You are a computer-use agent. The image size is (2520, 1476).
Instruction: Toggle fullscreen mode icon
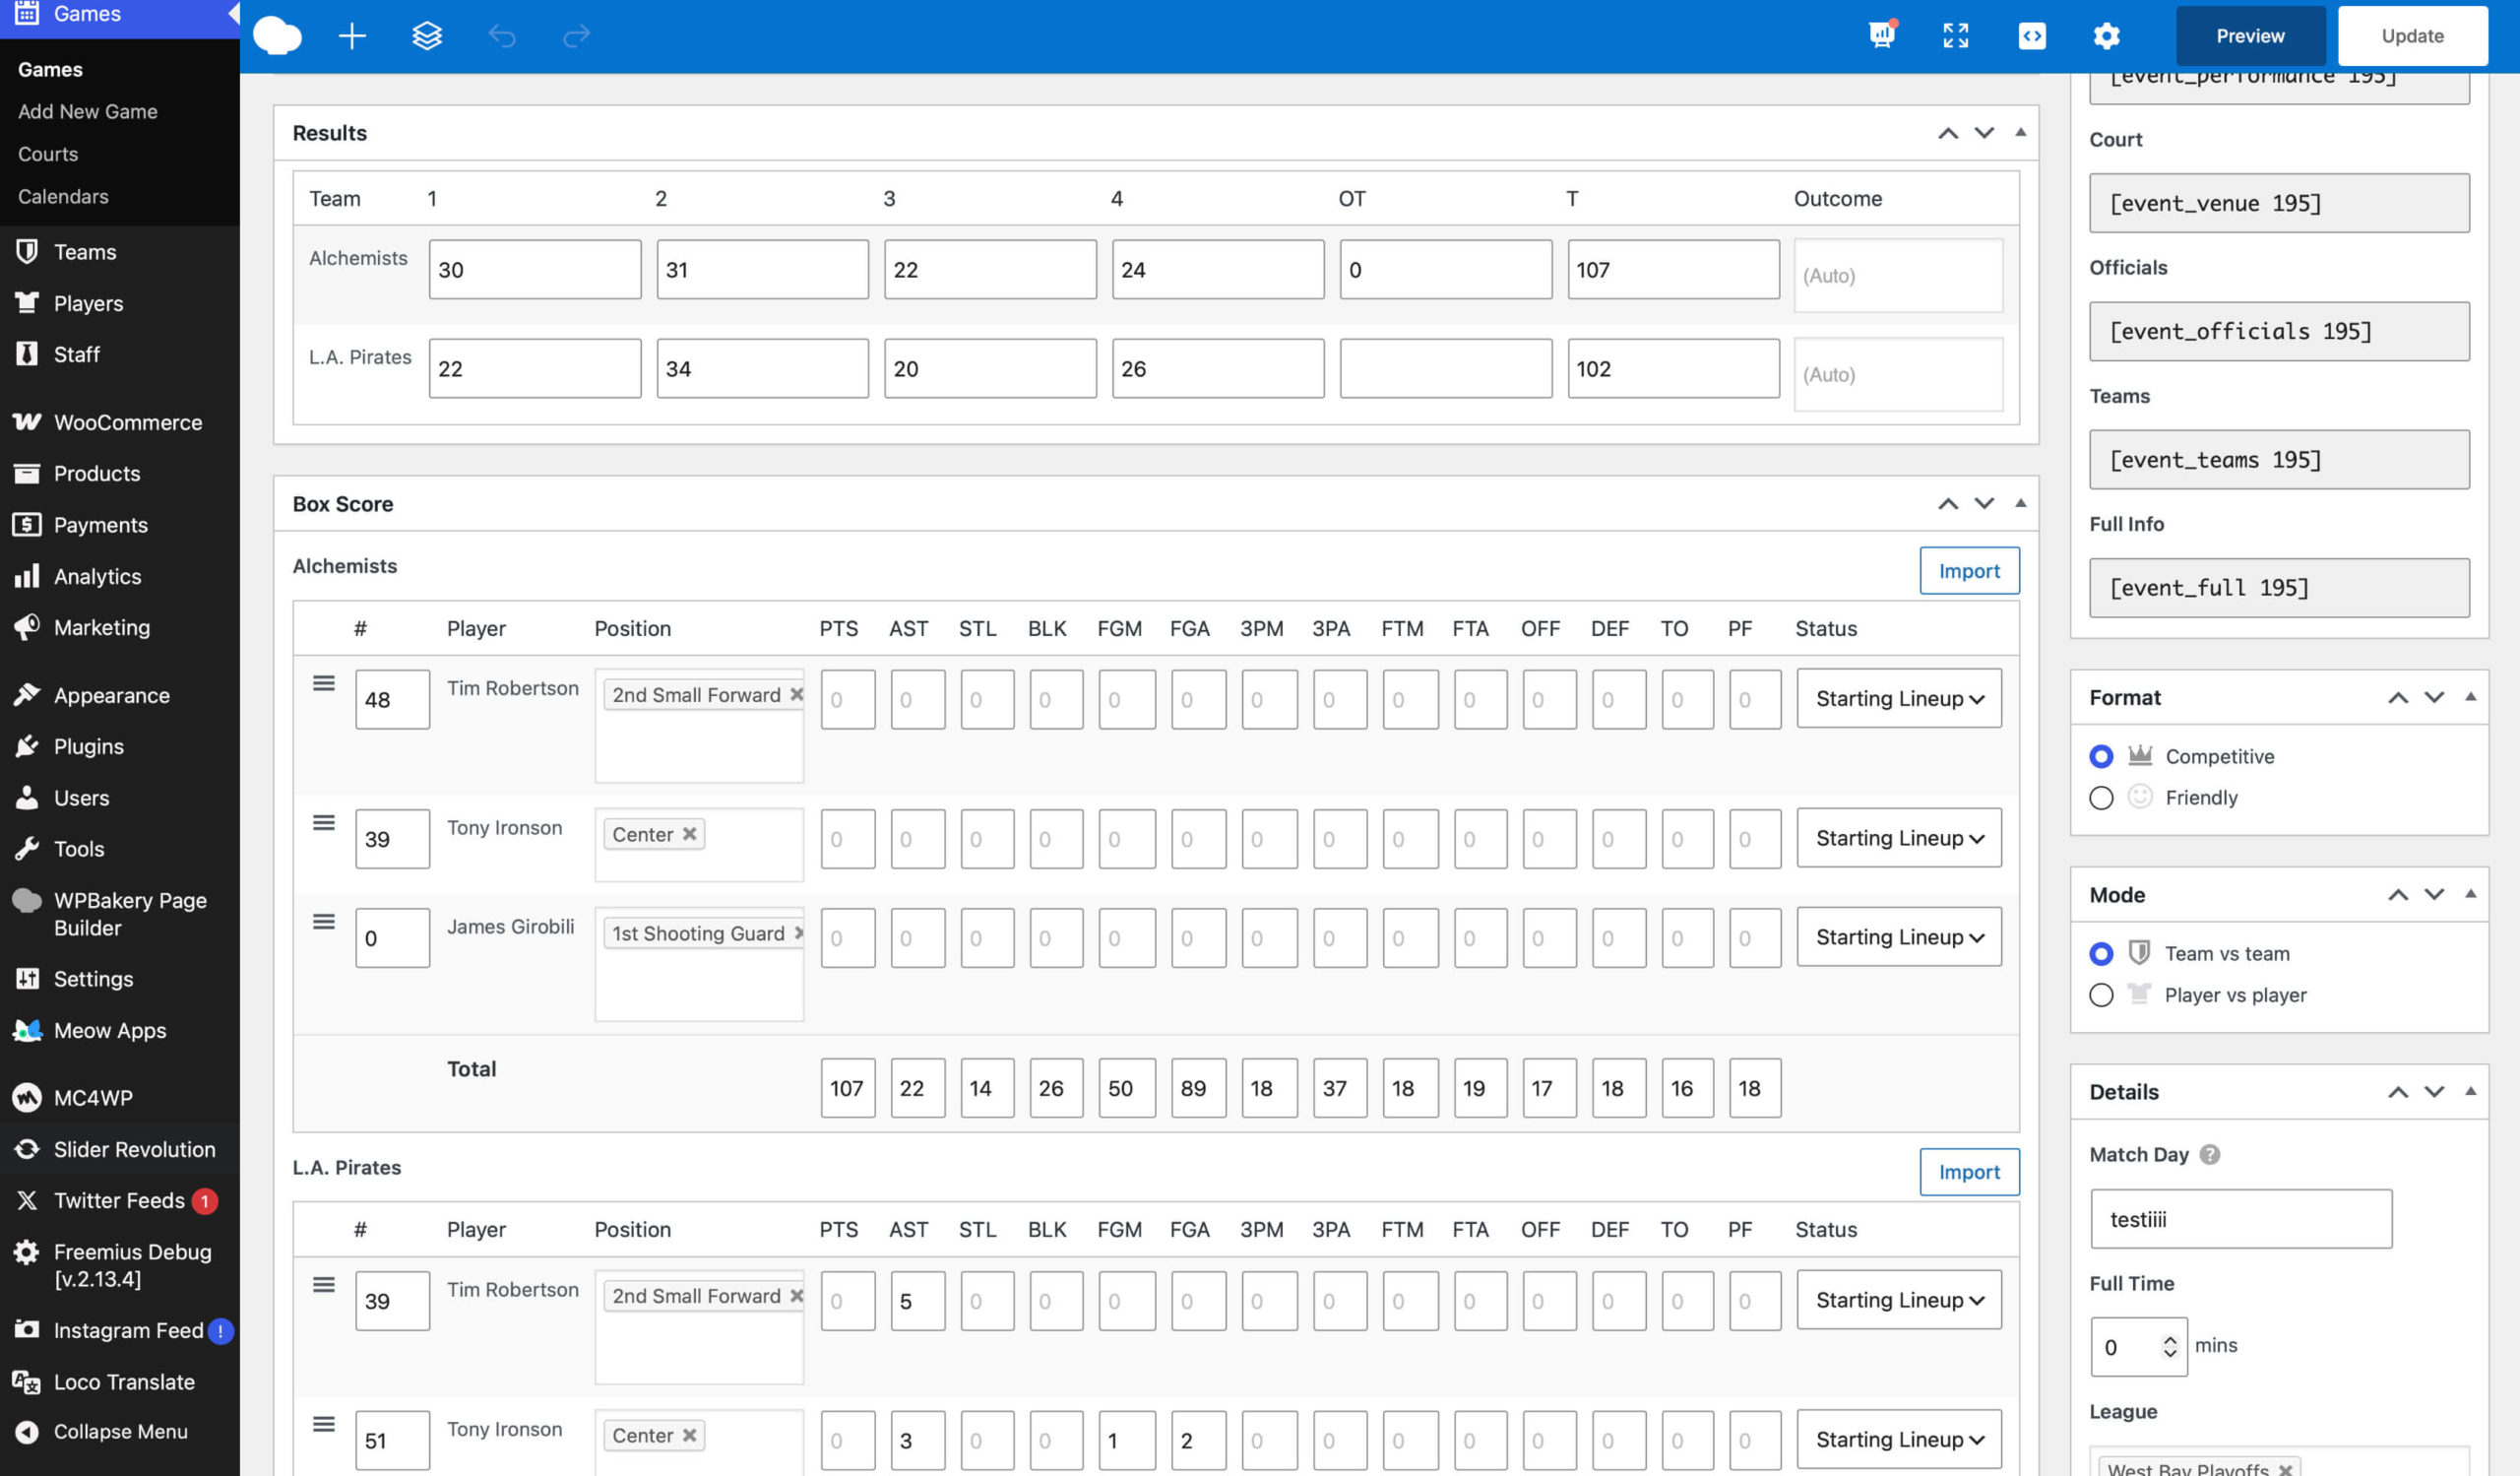[1956, 36]
